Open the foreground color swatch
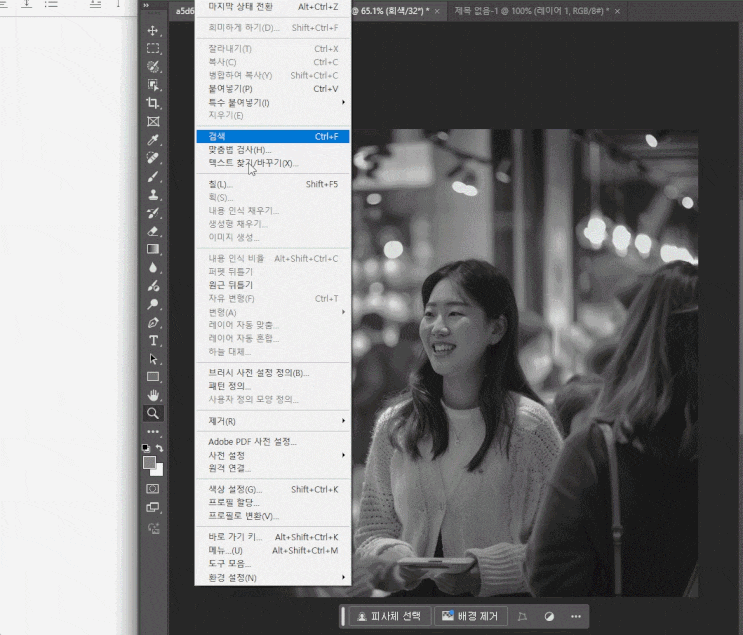 point(150,463)
